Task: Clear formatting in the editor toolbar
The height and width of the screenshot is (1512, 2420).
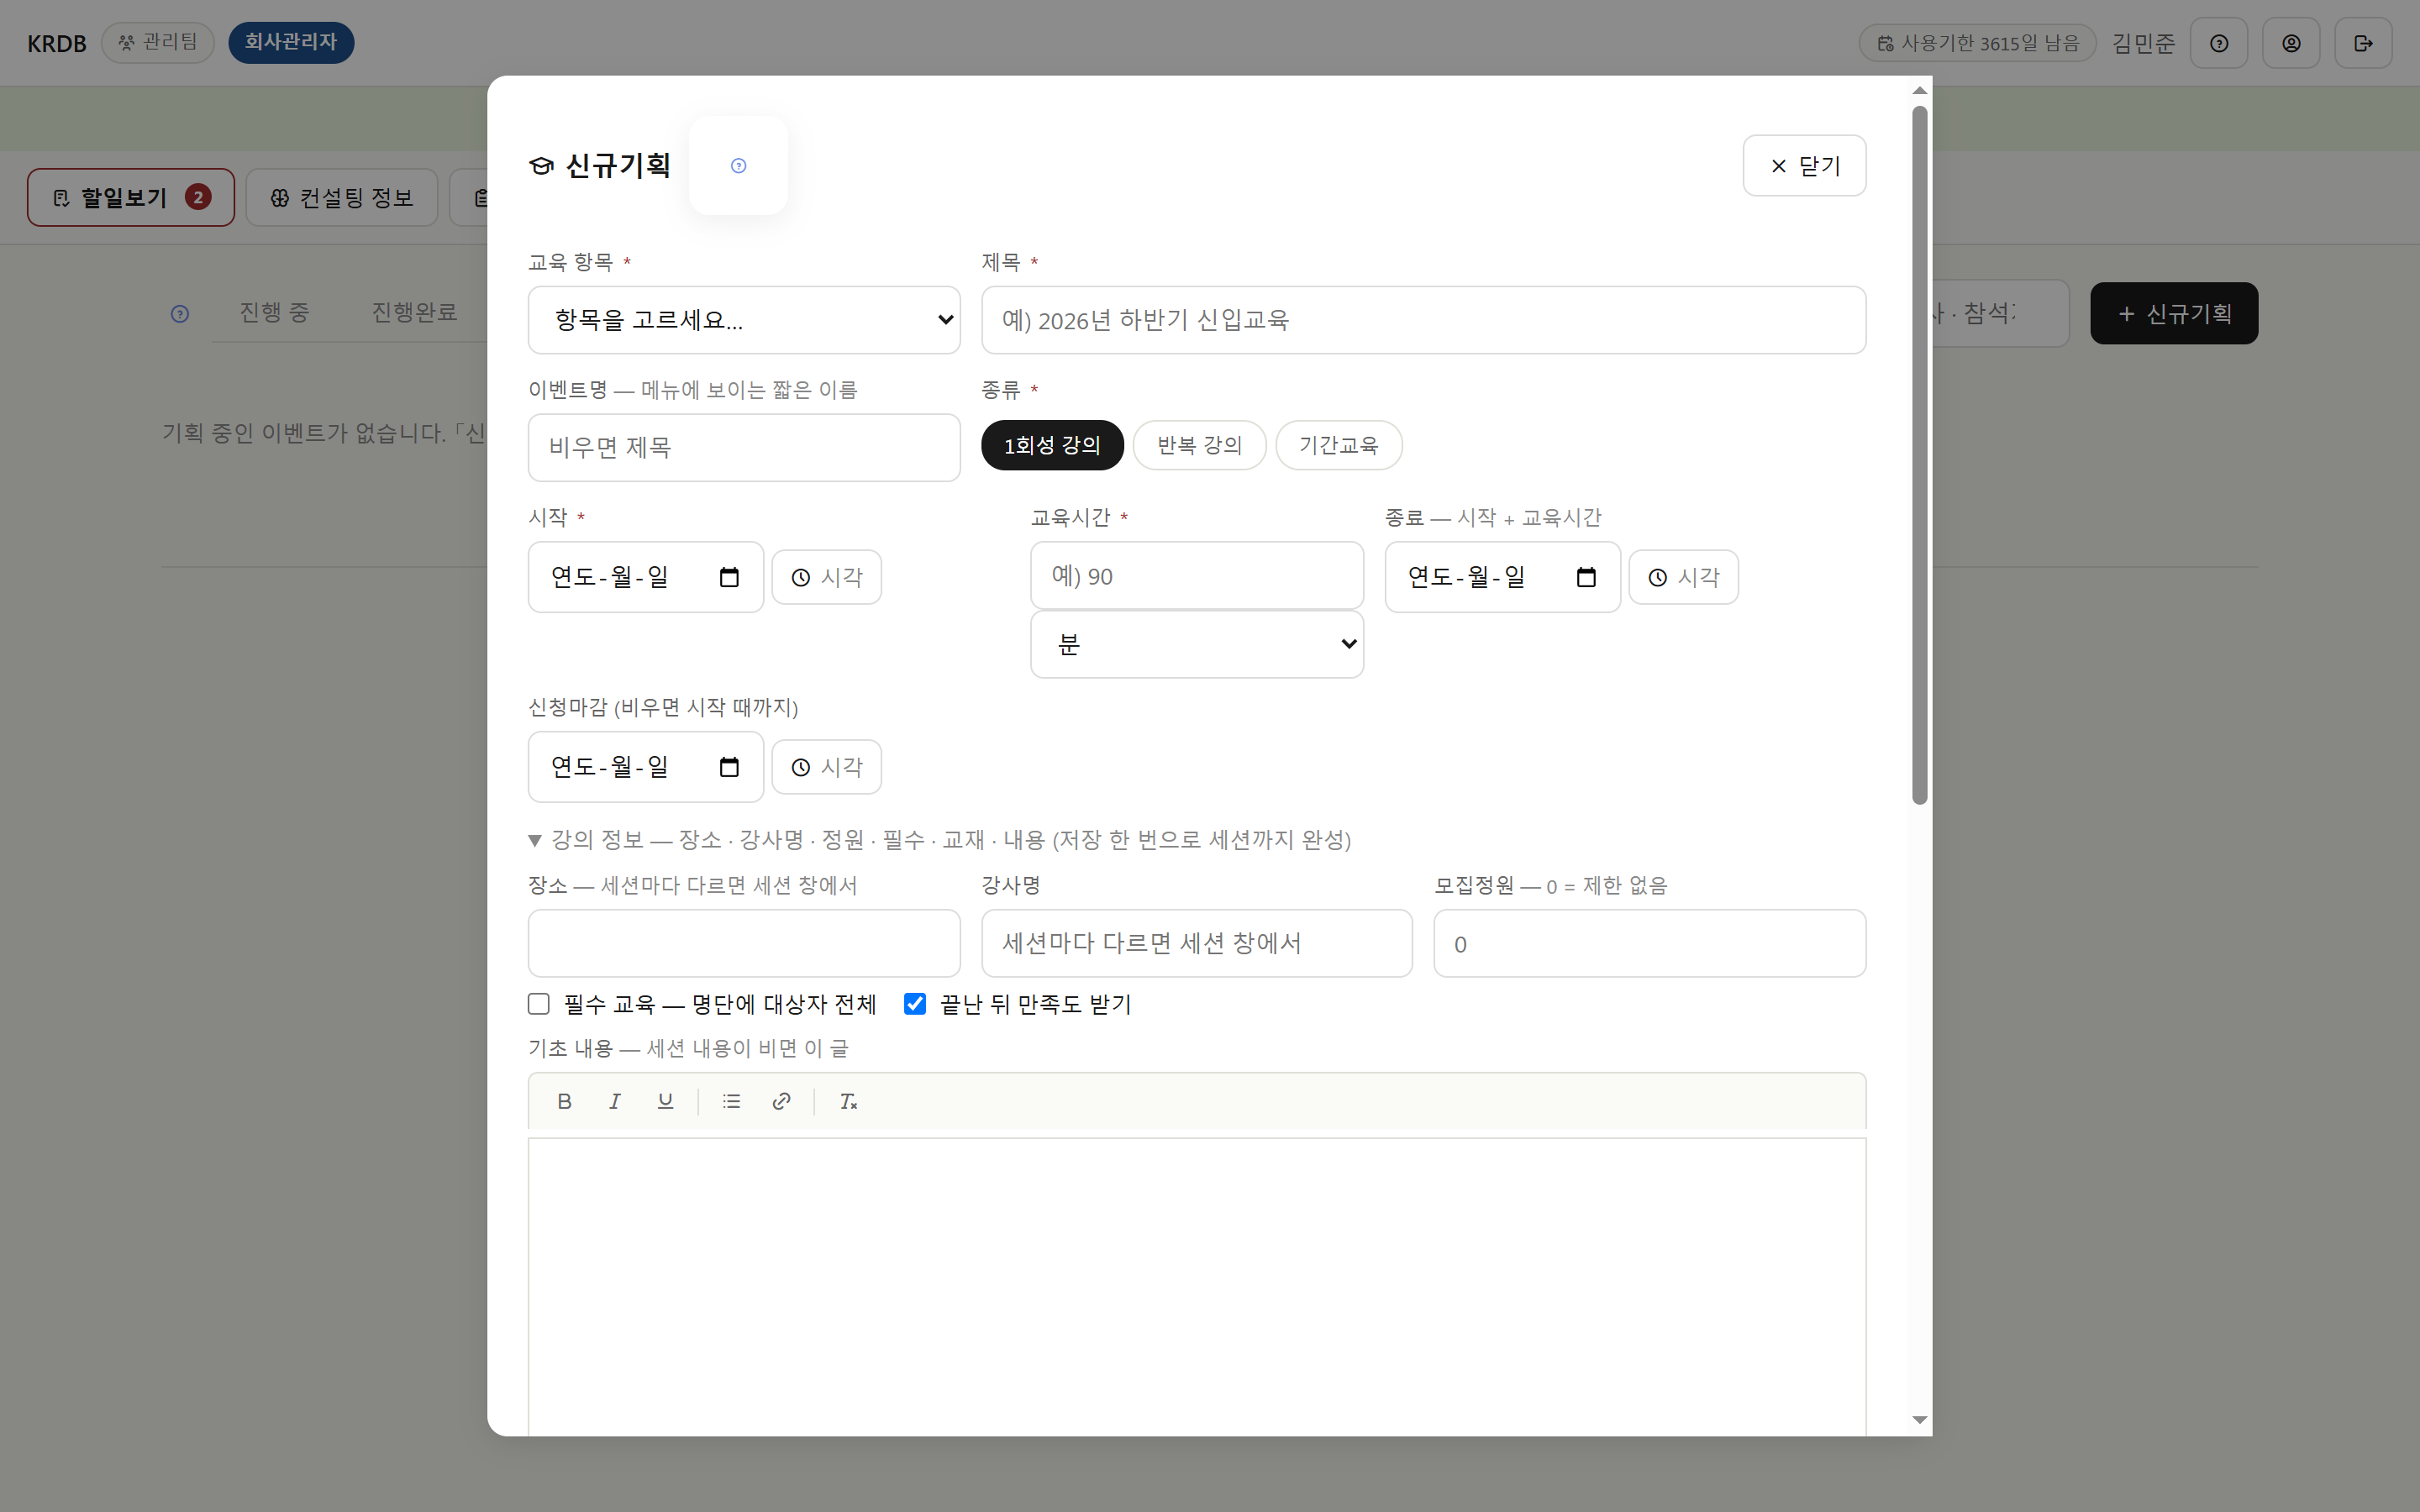Action: (x=848, y=1101)
